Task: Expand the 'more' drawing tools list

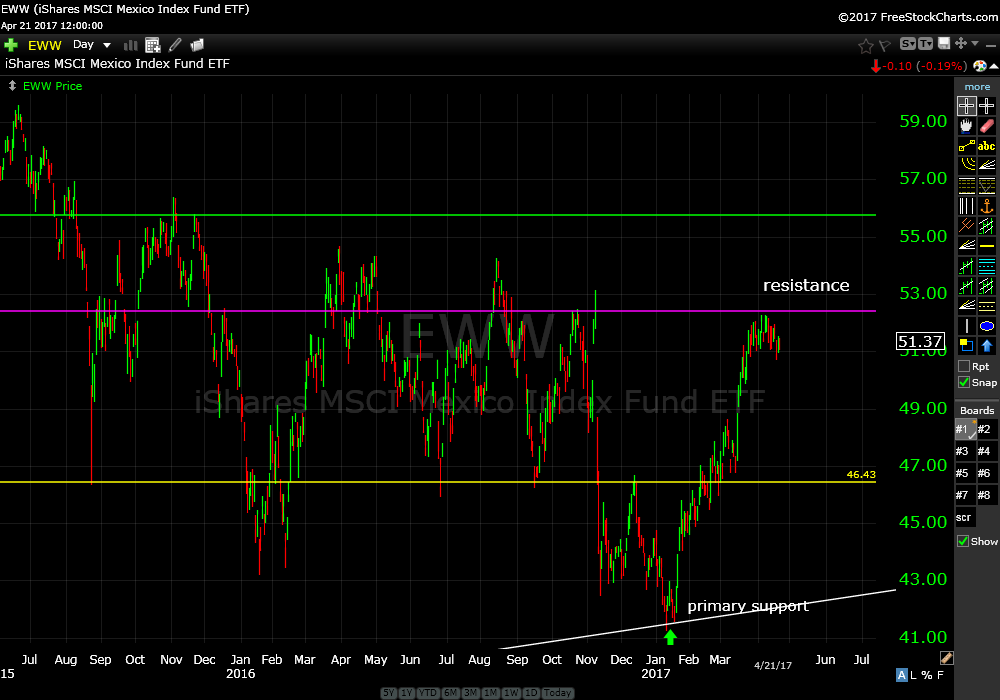Action: point(977,87)
